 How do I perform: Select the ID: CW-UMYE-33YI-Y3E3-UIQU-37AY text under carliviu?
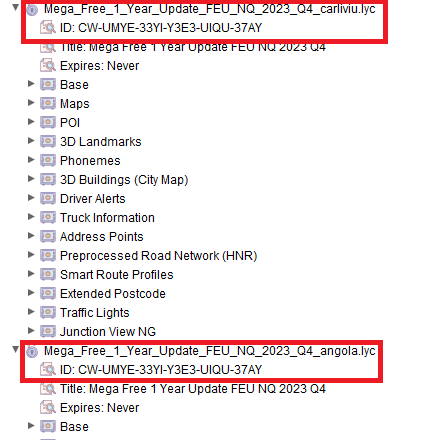coord(161,28)
